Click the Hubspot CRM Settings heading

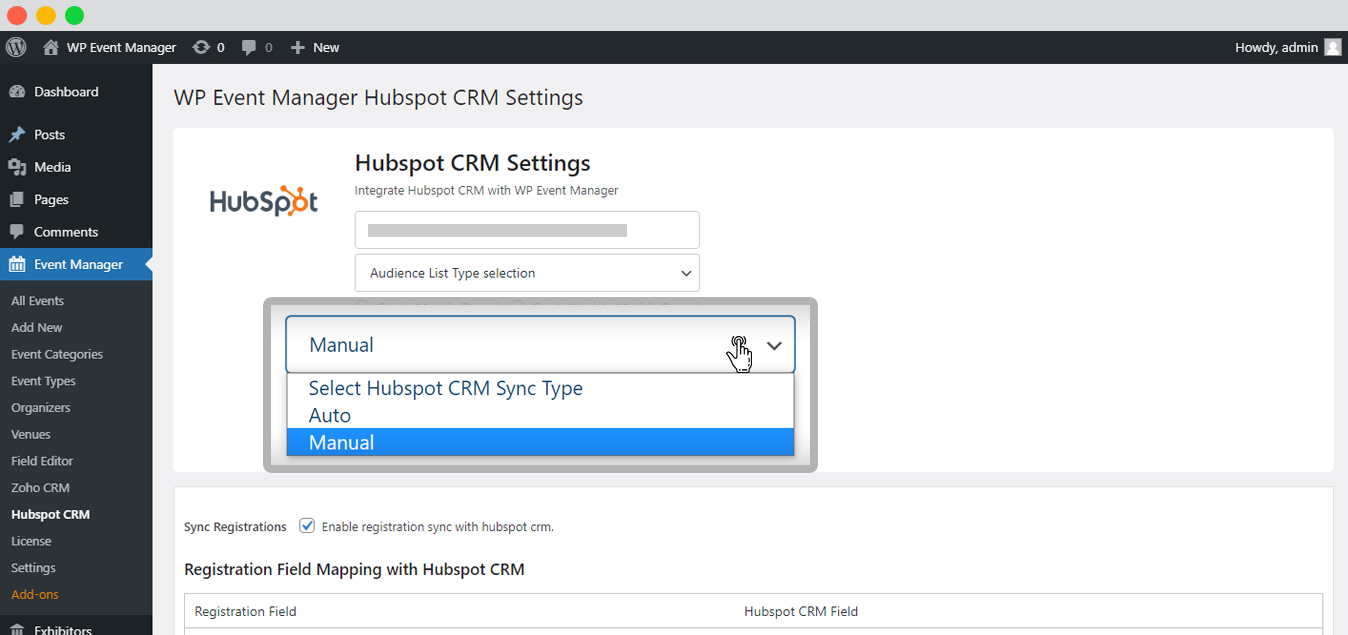473,163
